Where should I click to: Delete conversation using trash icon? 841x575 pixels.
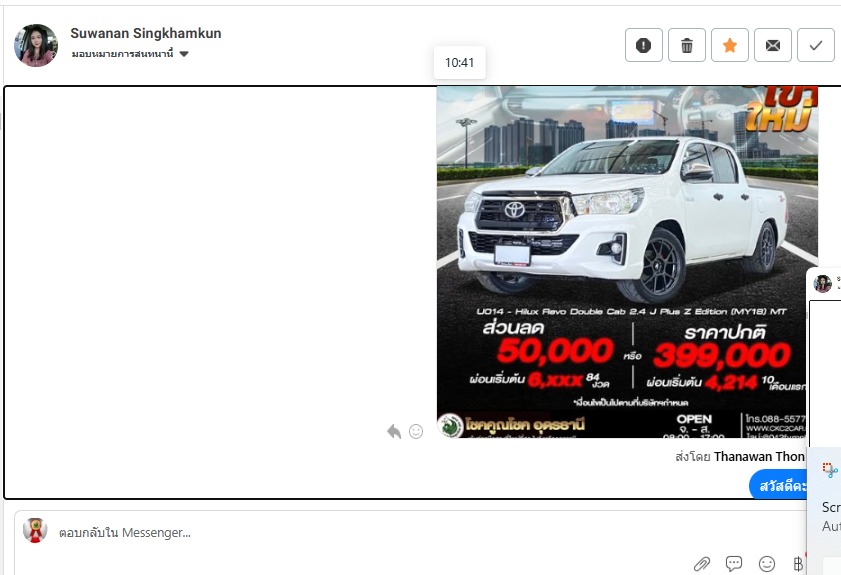(x=687, y=45)
